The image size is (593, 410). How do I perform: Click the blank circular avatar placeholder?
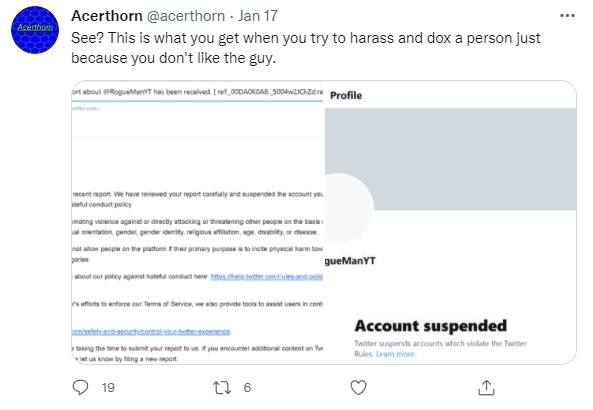349,208
